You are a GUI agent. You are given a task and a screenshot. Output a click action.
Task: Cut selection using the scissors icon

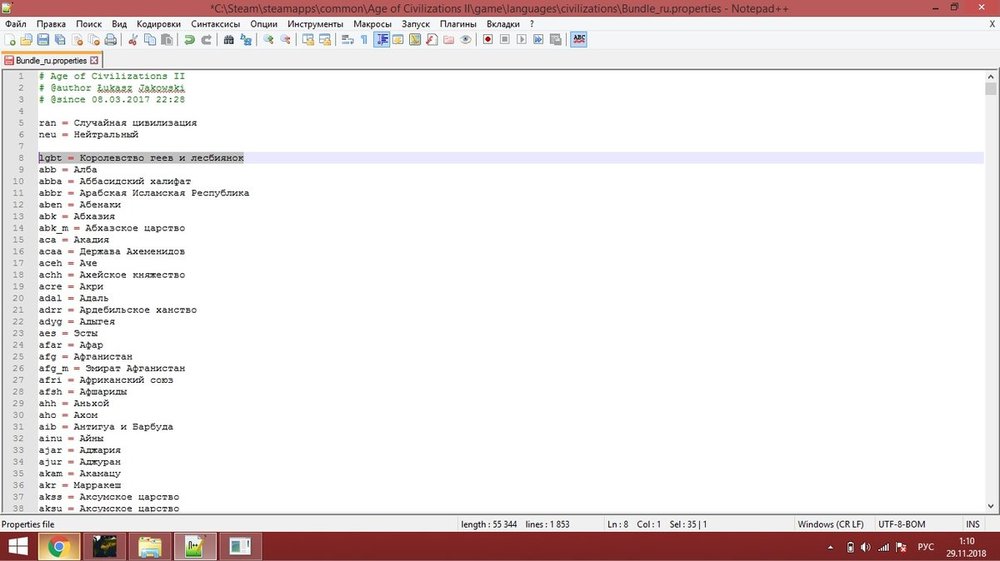click(133, 40)
